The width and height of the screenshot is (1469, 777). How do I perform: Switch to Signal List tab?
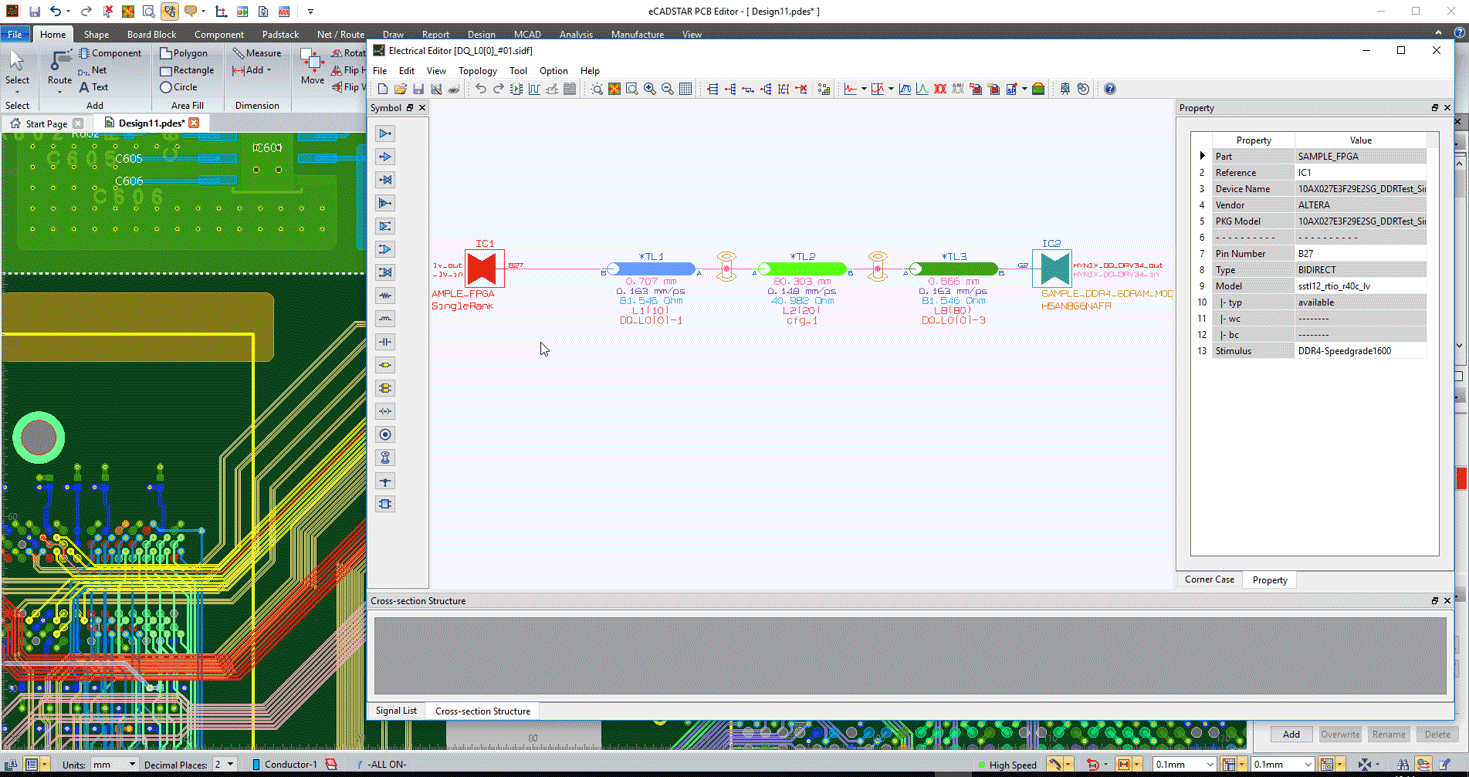(x=396, y=711)
